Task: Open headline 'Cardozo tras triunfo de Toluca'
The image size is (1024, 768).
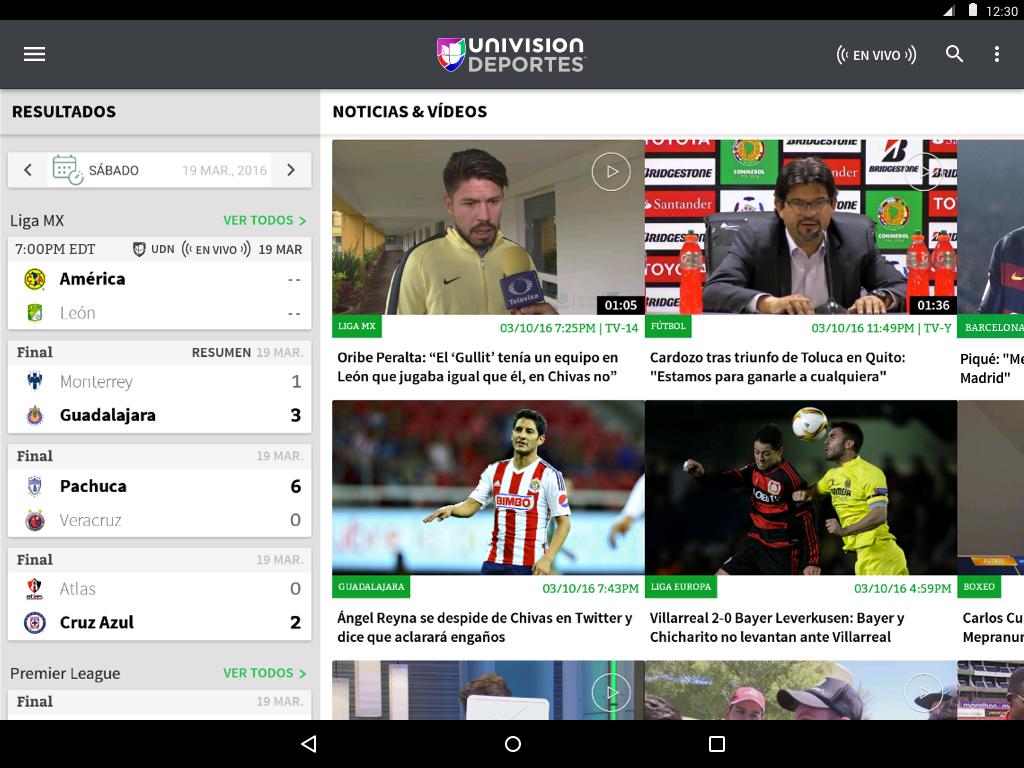Action: pyautogui.click(x=777, y=367)
